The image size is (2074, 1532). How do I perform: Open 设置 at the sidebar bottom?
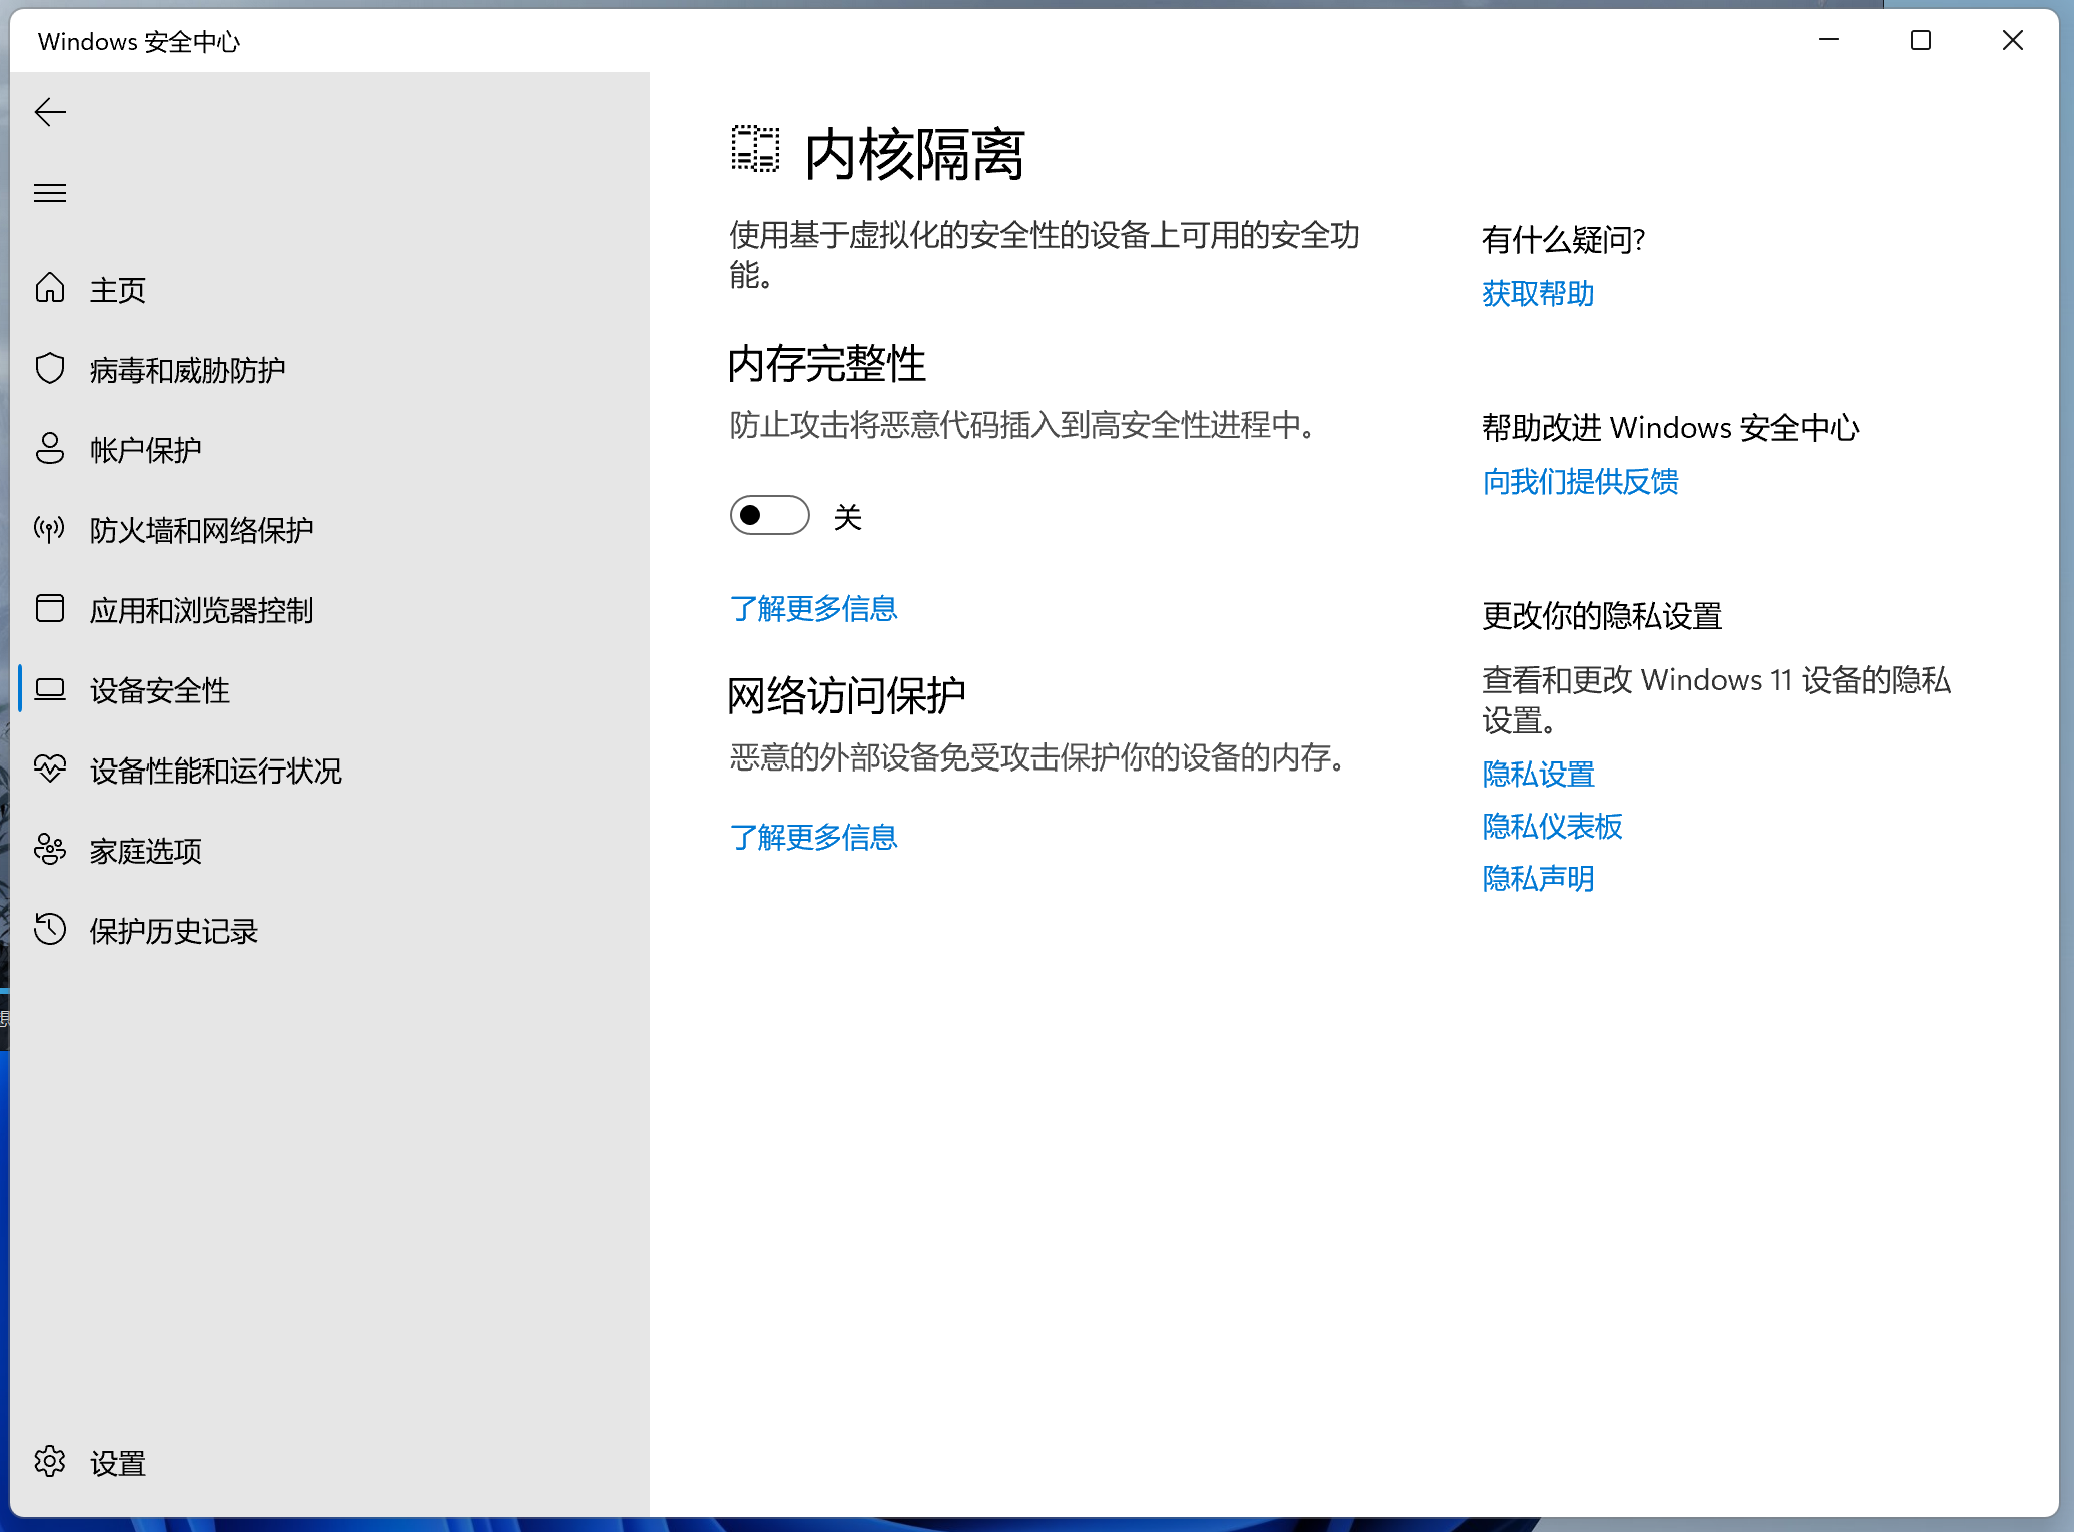click(x=330, y=1462)
